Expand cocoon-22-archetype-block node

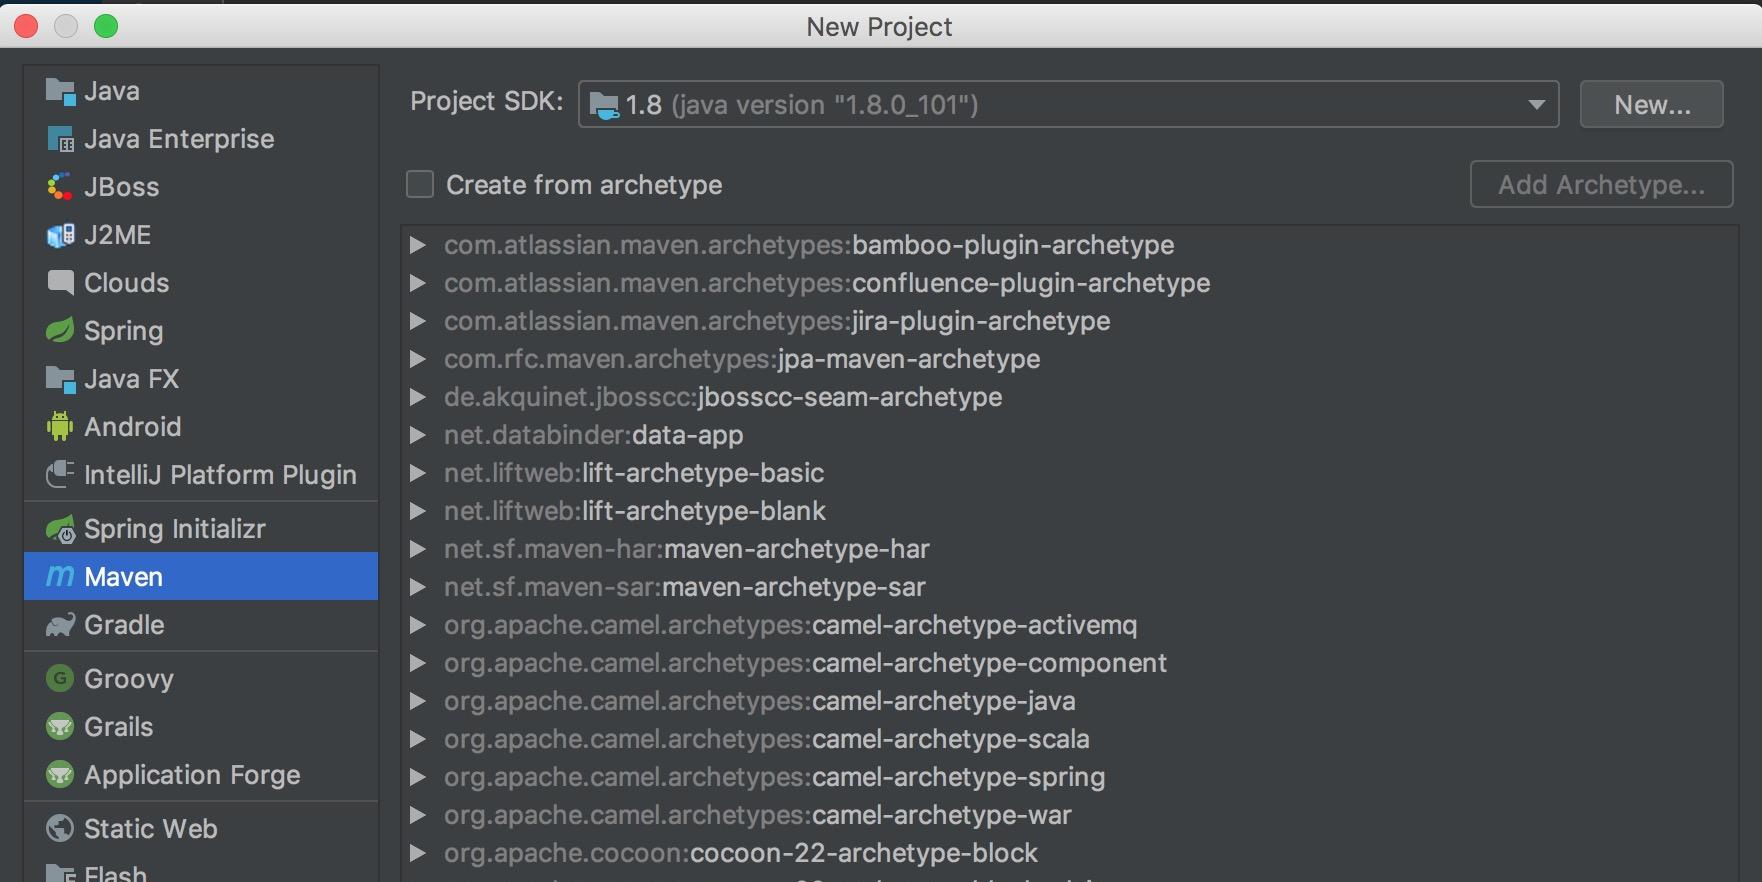pos(418,853)
